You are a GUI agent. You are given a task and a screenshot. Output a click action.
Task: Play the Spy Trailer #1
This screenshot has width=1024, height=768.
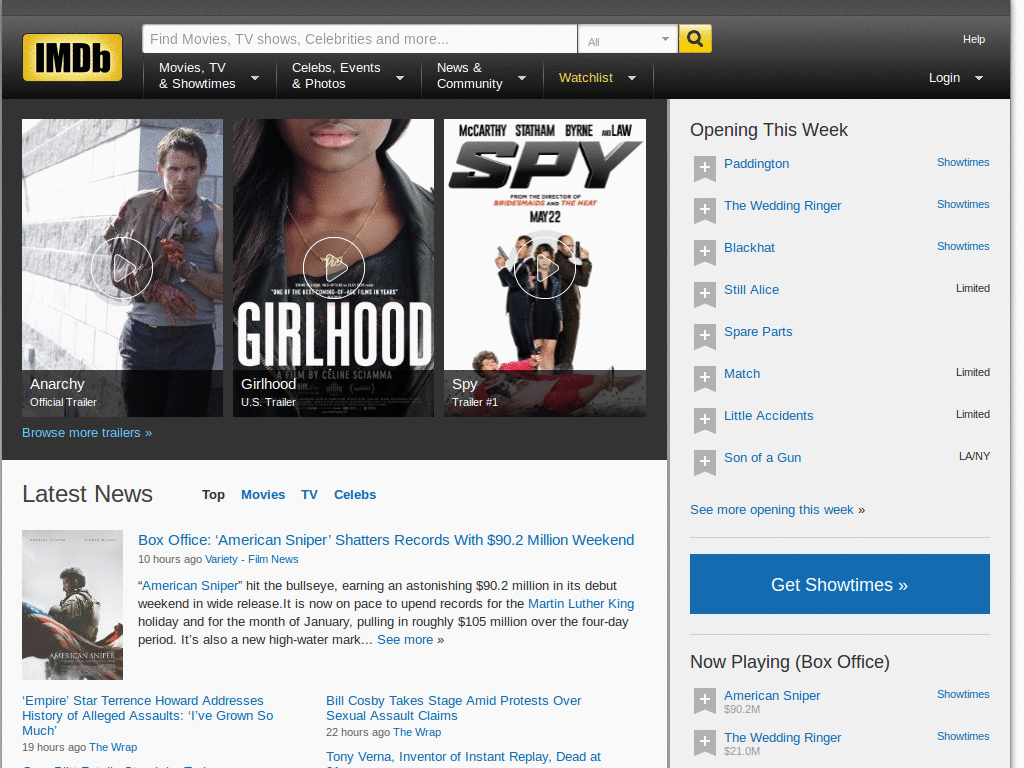[545, 268]
